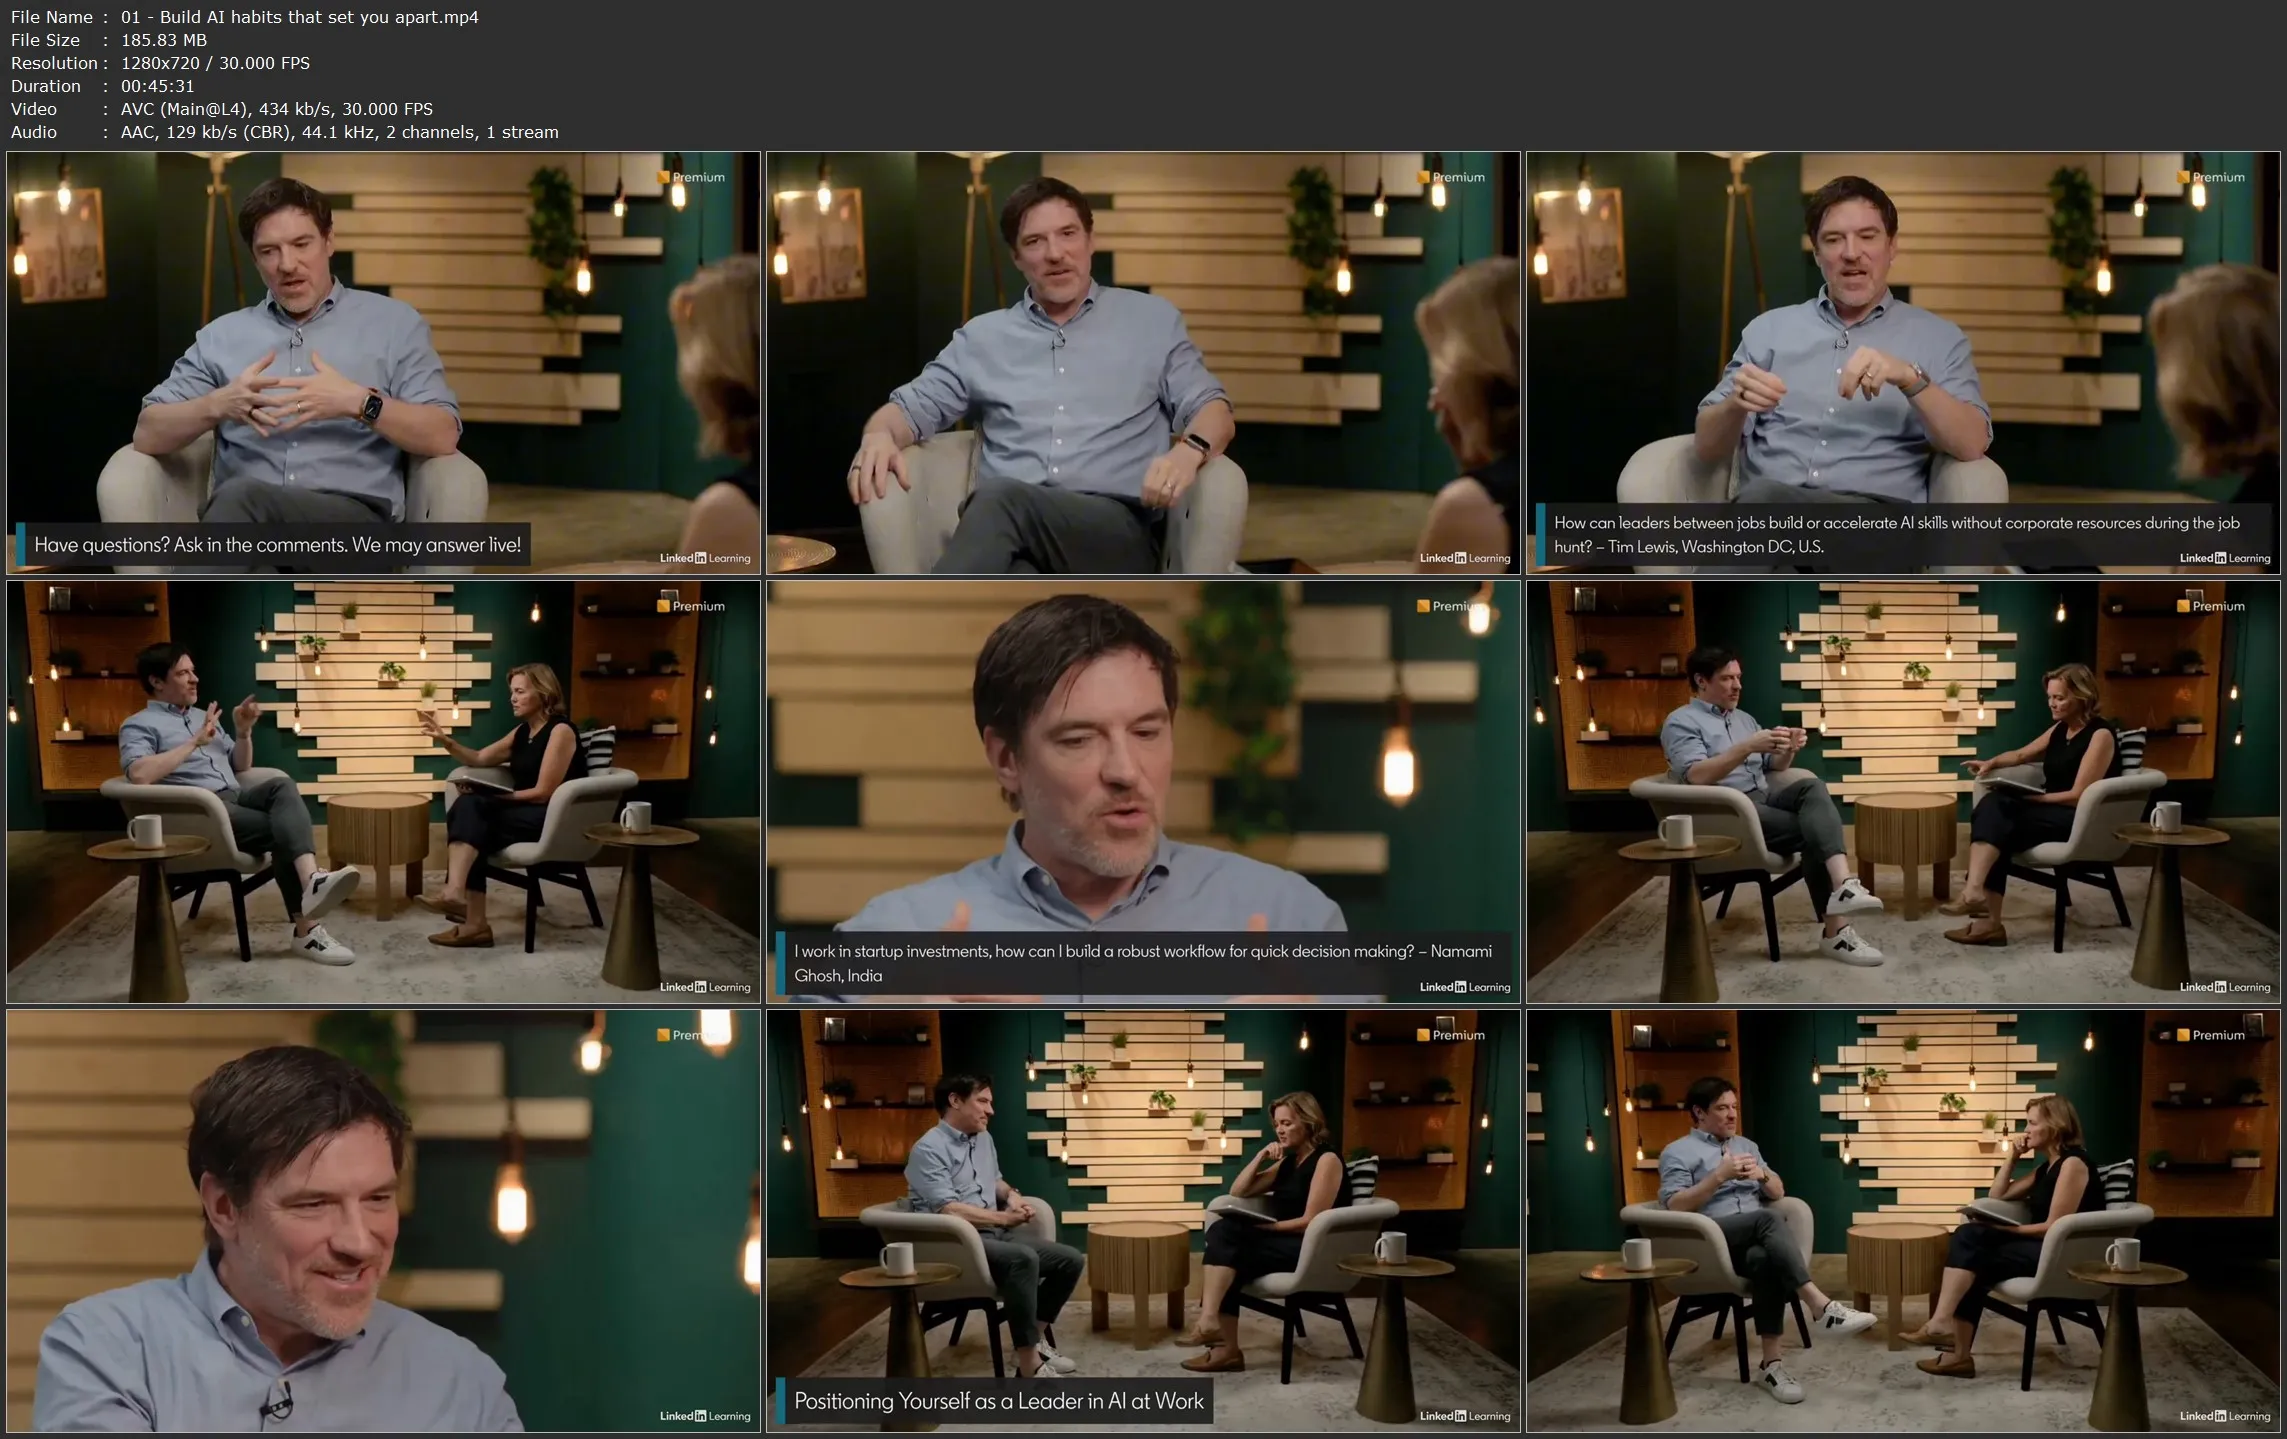Viewport: 2287px width, 1439px height.
Task: Click LinkedIn Learning logo in bottom-right thumbnail
Action: pyautogui.click(x=2225, y=1416)
